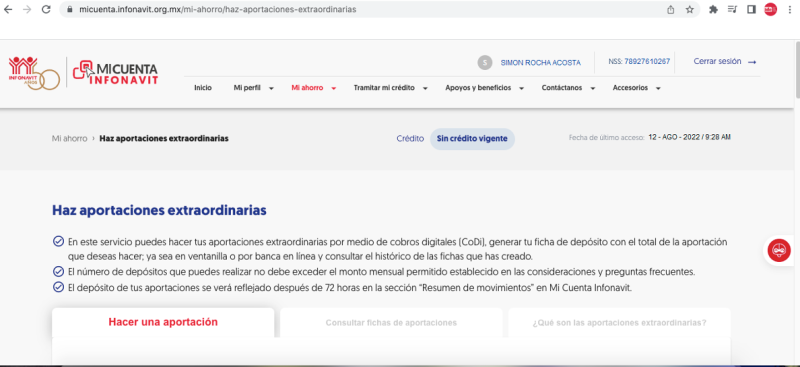Viewport: 800px width, 367px height.
Task: Expand the Mi perfil dropdown arrow
Action: pyautogui.click(x=271, y=88)
